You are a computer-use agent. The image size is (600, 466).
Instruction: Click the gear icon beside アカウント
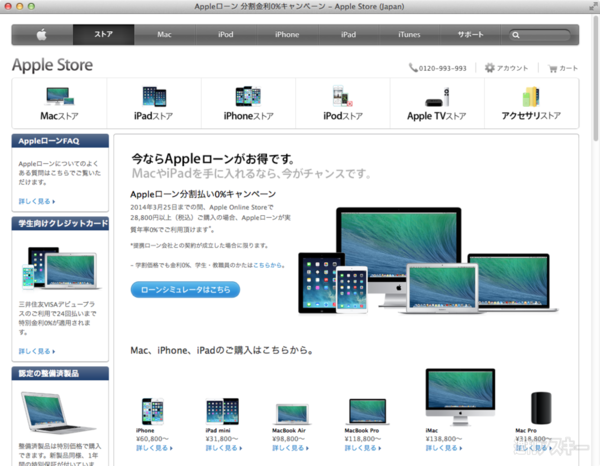pos(489,68)
